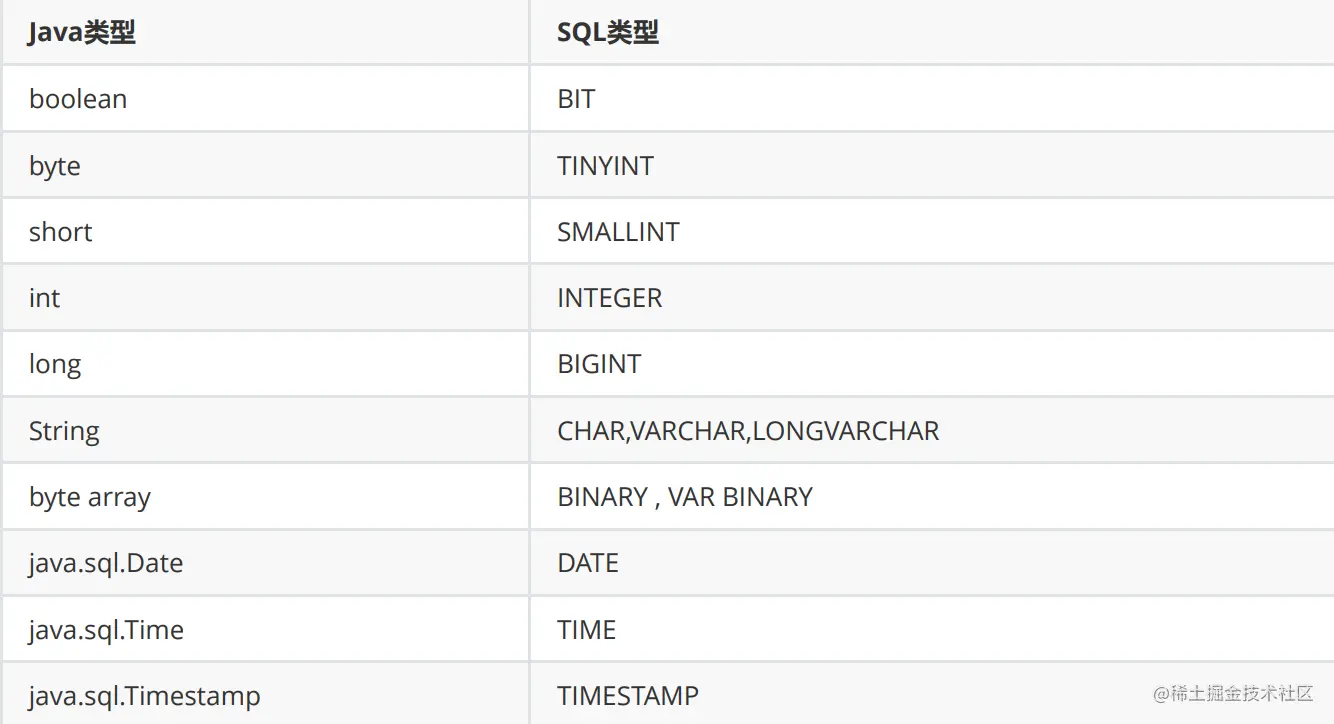Click the String type cell
This screenshot has height=724, width=1334.
64,431
